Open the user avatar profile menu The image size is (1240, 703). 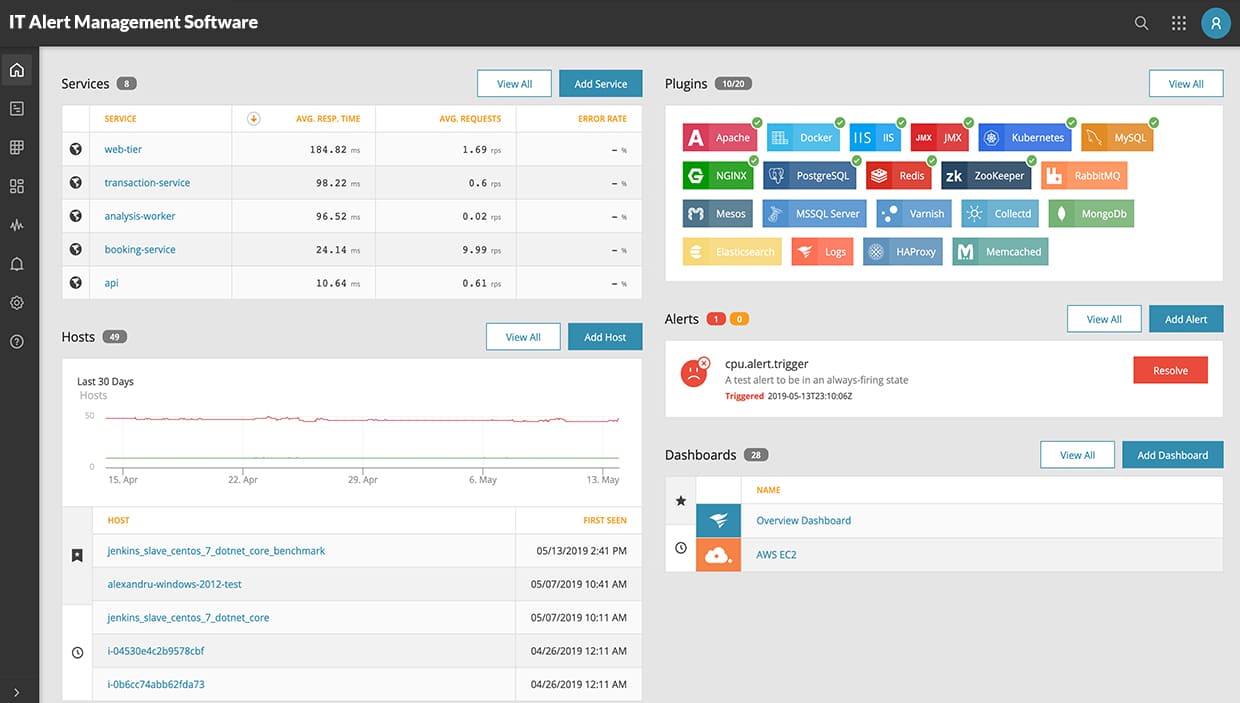pyautogui.click(x=1216, y=22)
